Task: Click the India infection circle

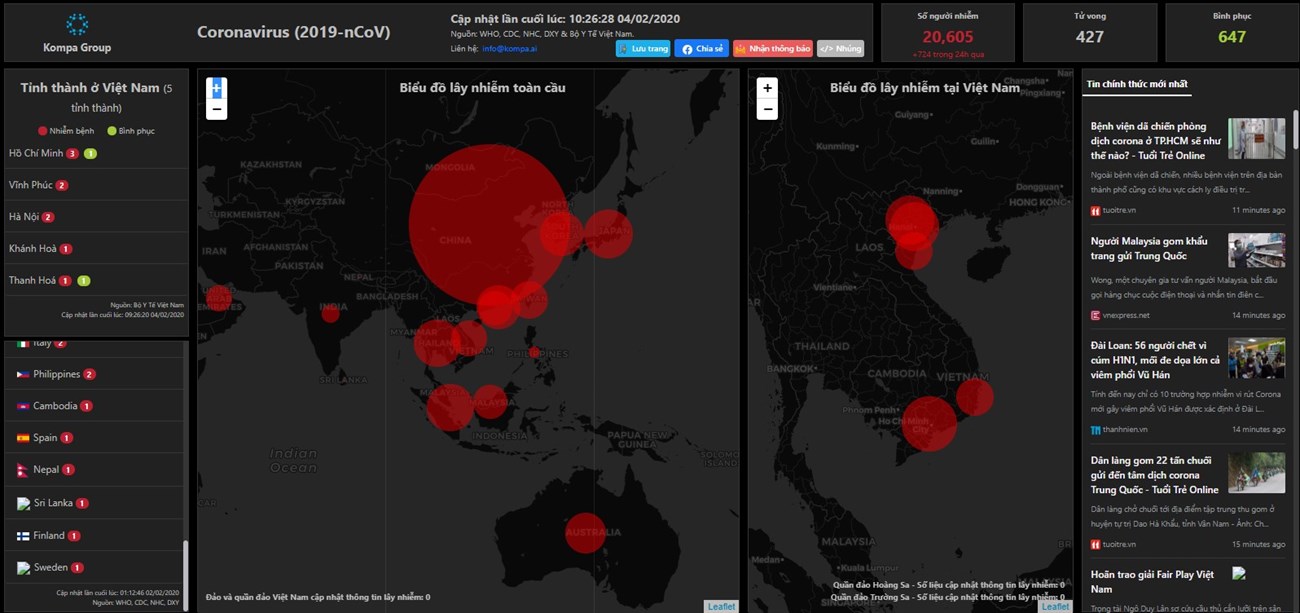Action: pos(331,313)
